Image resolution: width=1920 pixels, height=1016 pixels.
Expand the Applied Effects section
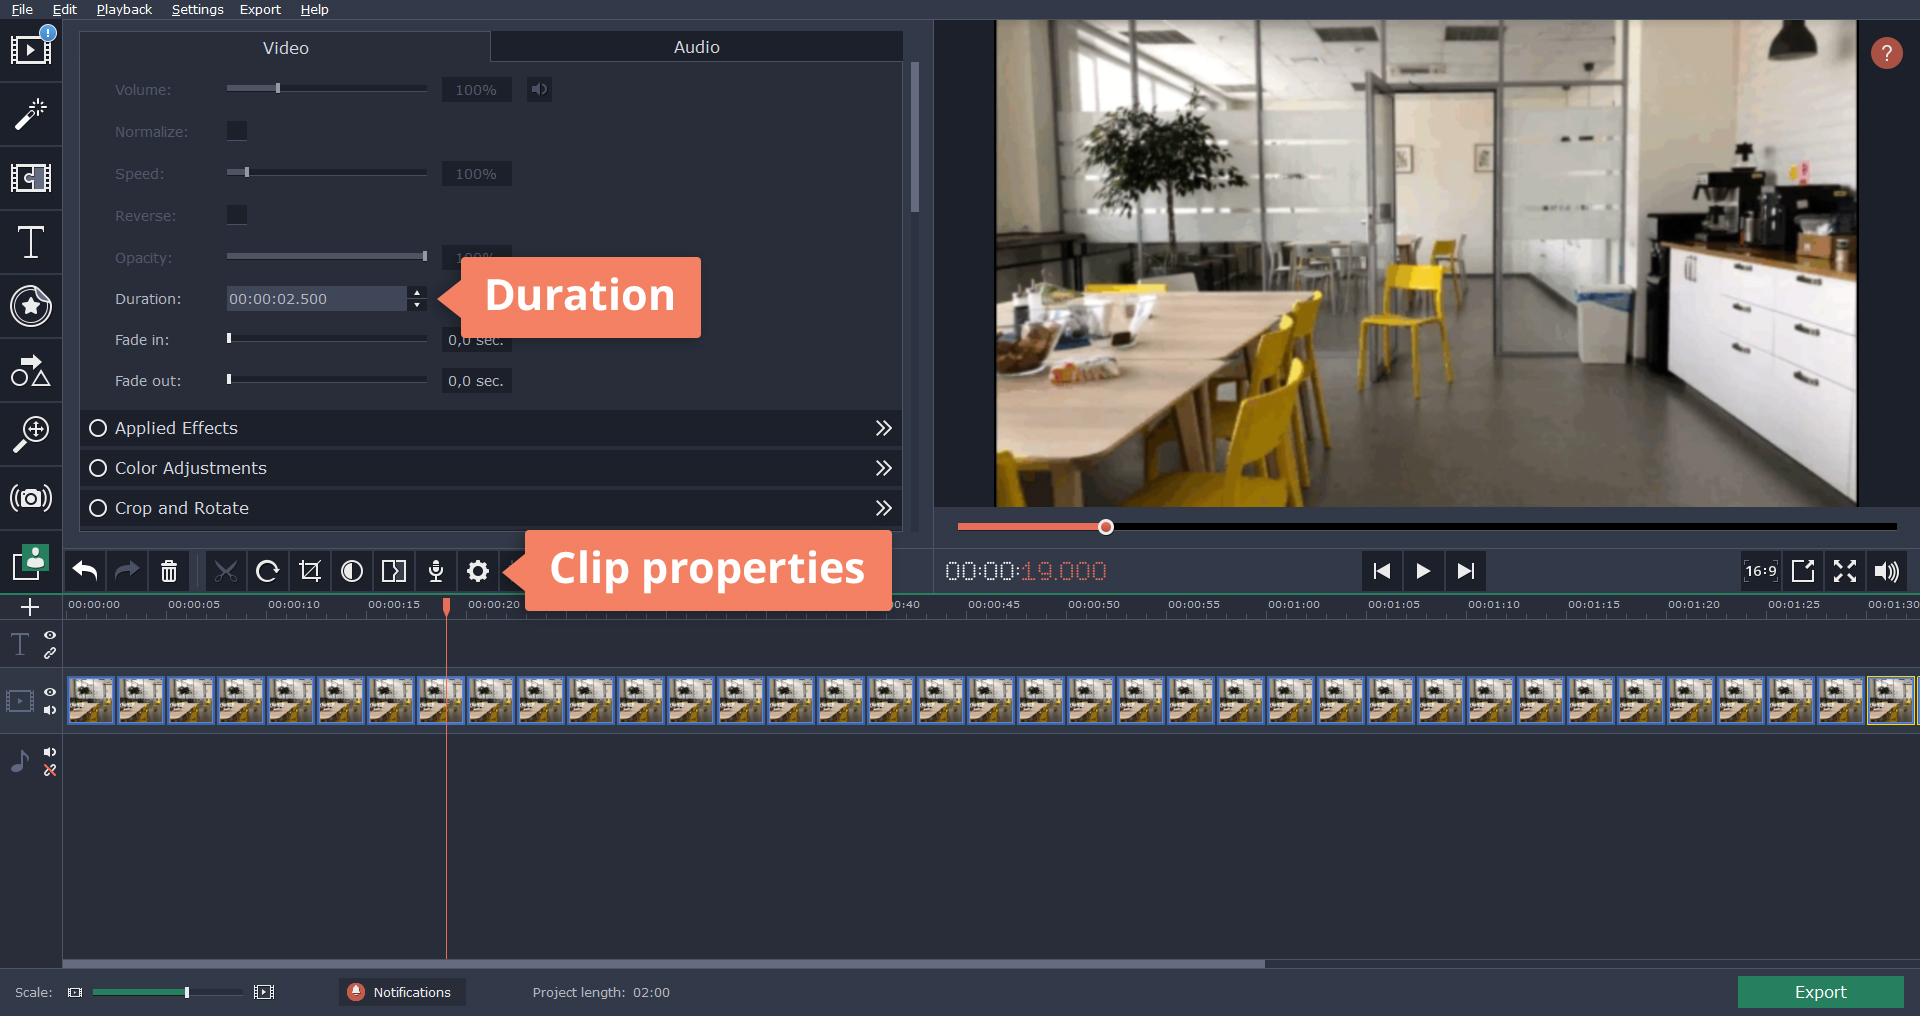coord(883,427)
